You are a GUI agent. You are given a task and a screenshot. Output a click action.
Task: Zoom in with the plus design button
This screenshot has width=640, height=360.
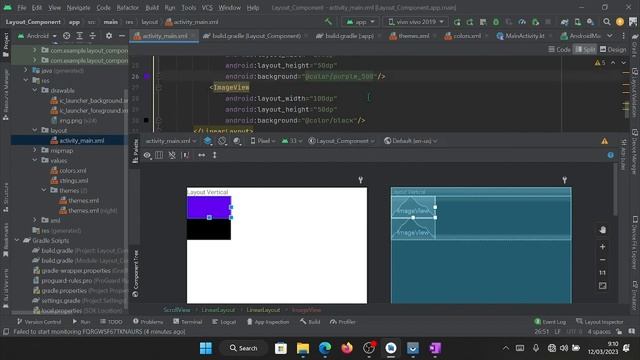pos(602,247)
